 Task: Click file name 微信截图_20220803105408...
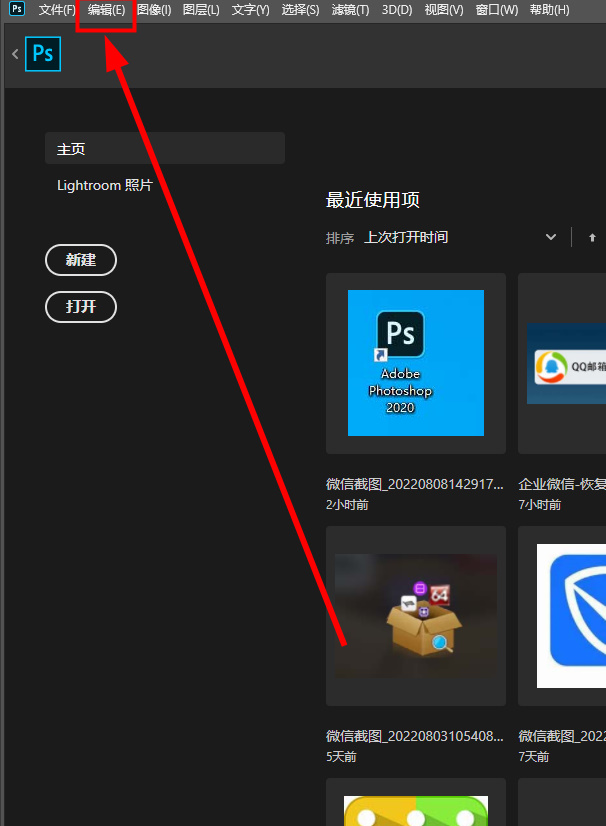[x=415, y=736]
